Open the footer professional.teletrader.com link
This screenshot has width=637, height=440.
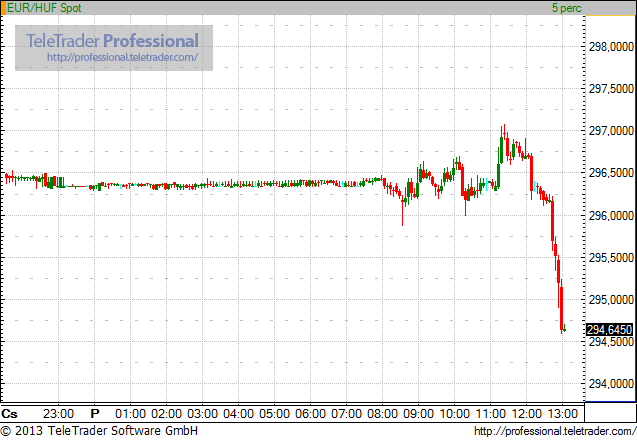(x=555, y=431)
